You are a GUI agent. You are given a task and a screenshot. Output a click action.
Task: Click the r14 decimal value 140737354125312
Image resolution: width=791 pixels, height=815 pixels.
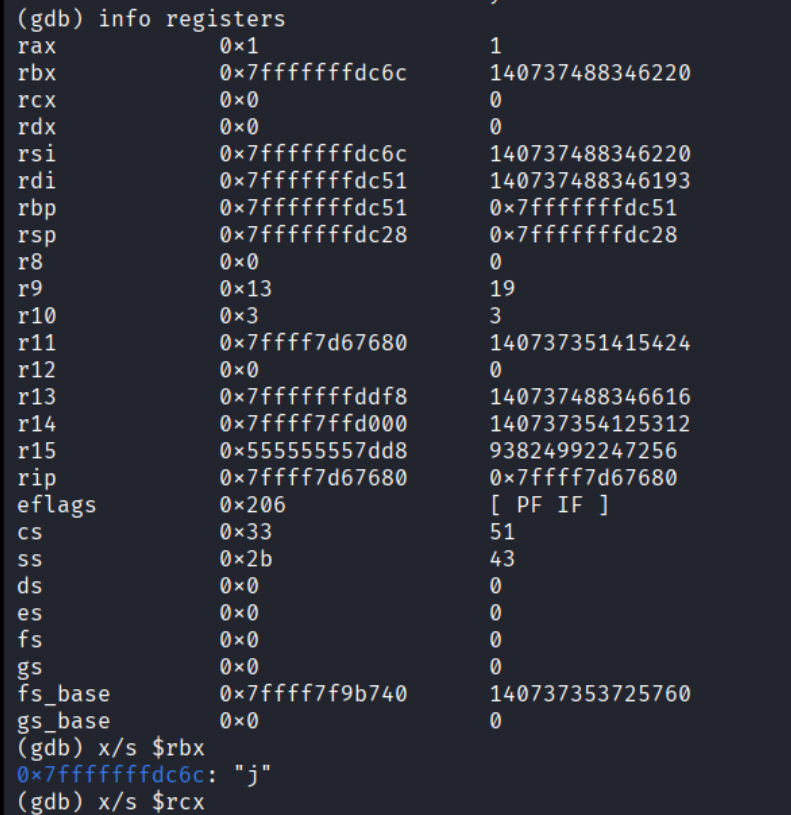590,424
